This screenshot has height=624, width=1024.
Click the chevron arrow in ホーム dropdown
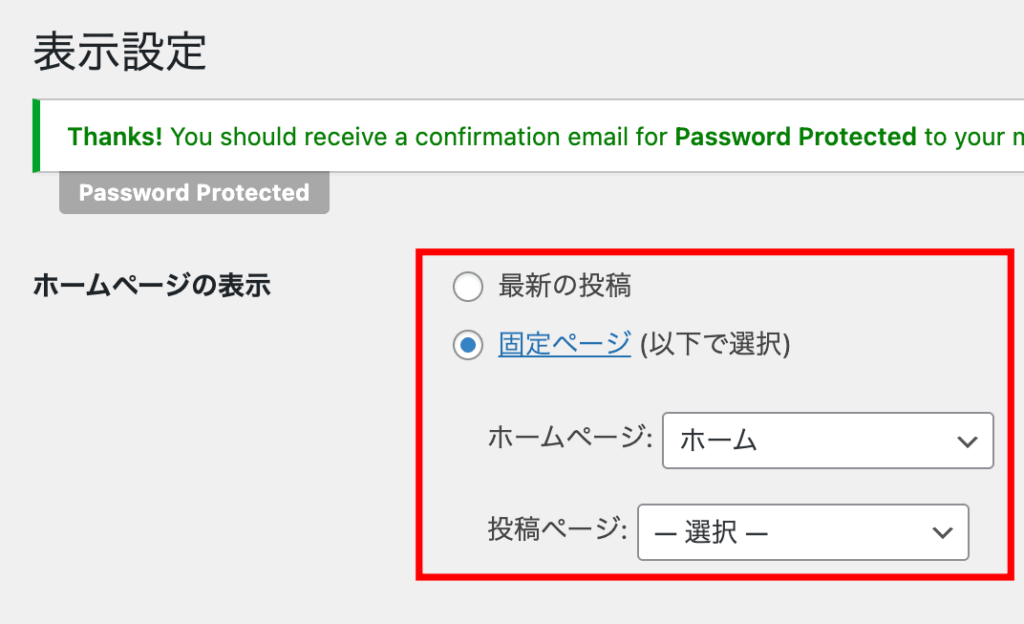tap(966, 441)
